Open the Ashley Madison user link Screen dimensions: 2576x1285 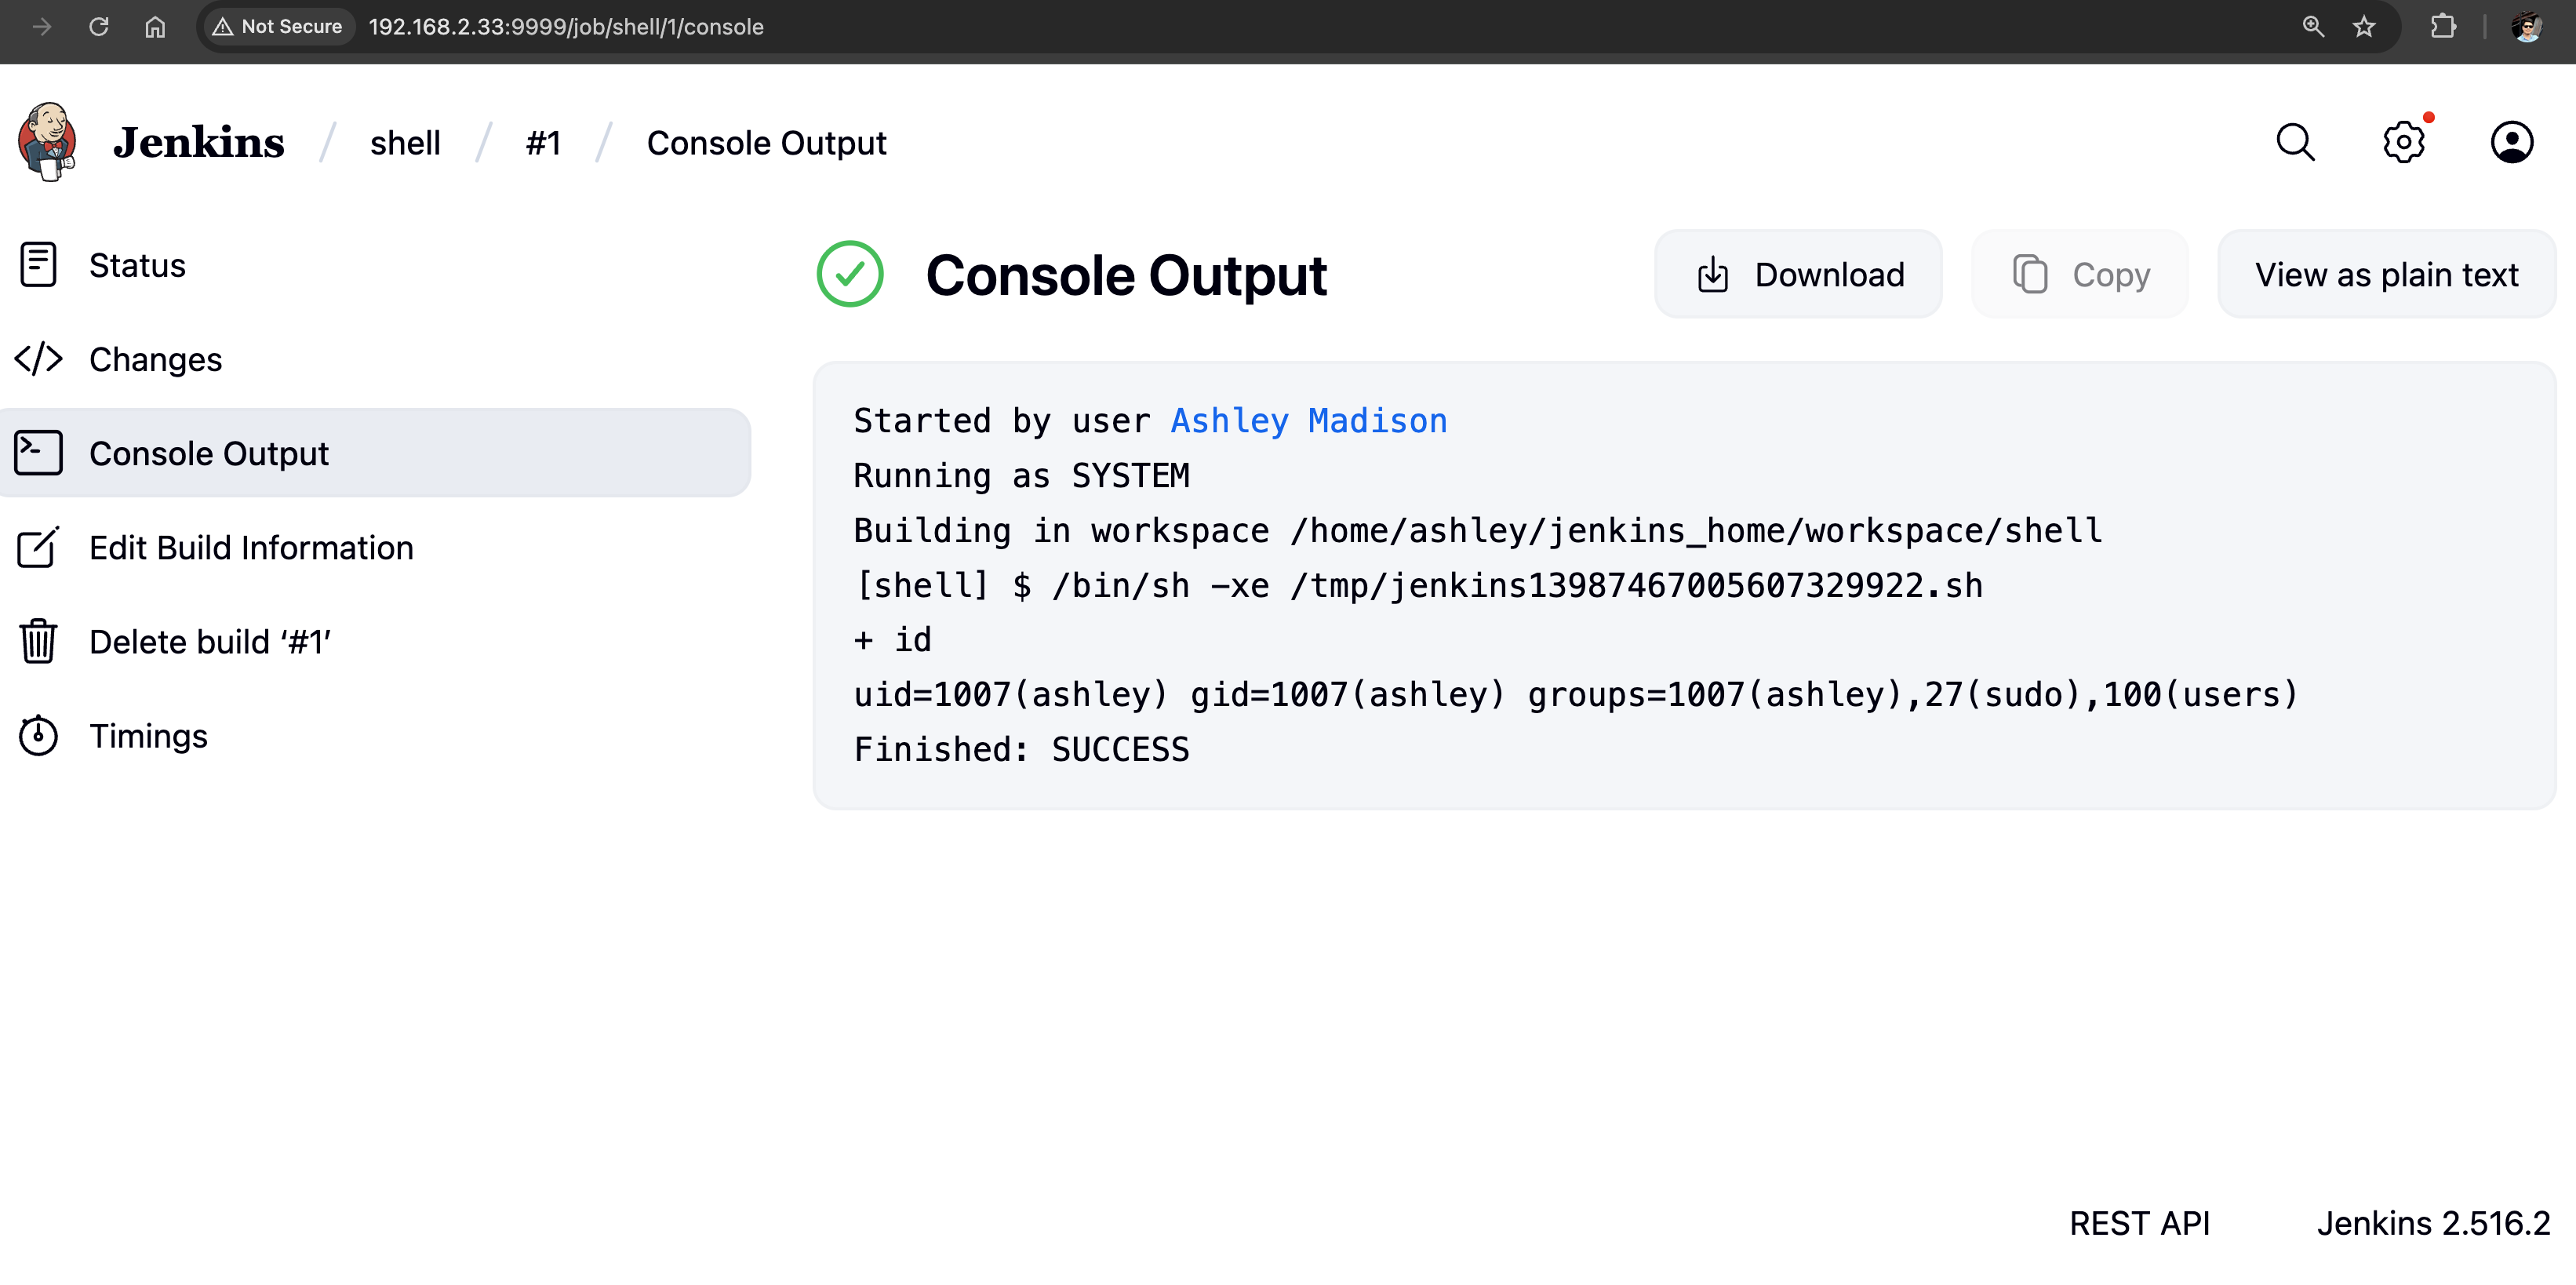tap(1308, 421)
